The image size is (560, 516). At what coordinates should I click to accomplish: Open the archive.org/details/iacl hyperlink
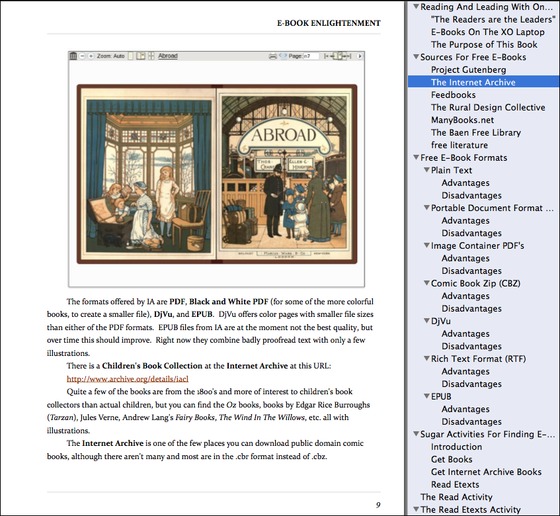click(x=128, y=379)
